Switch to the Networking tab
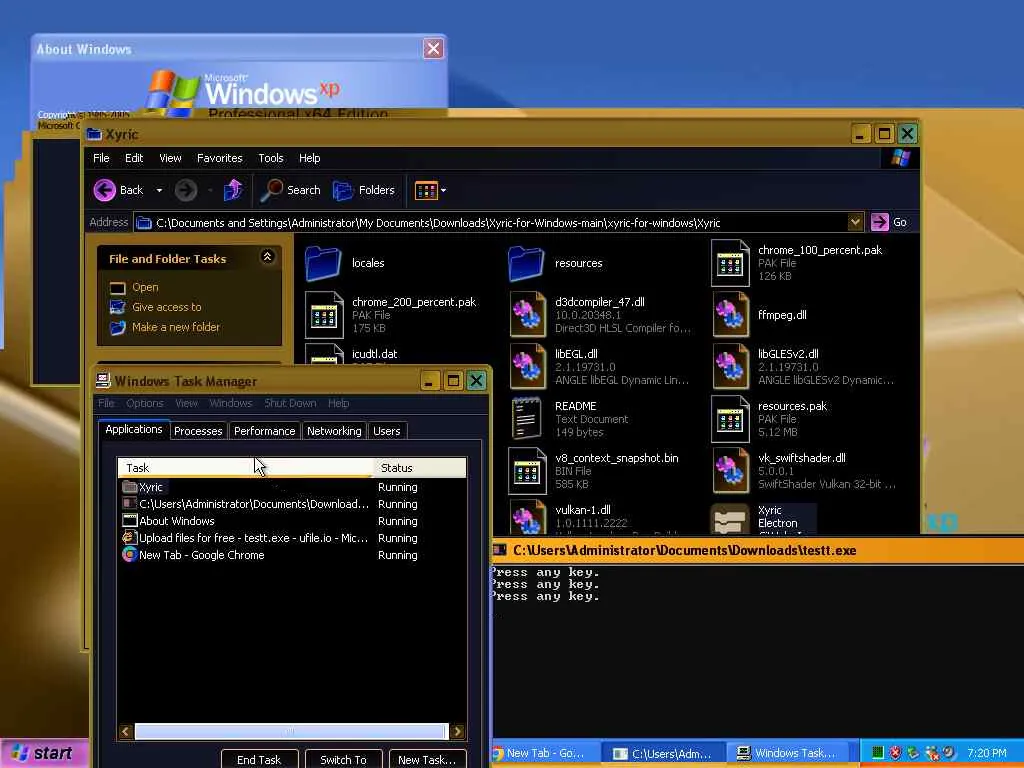This screenshot has width=1024, height=768. point(334,431)
